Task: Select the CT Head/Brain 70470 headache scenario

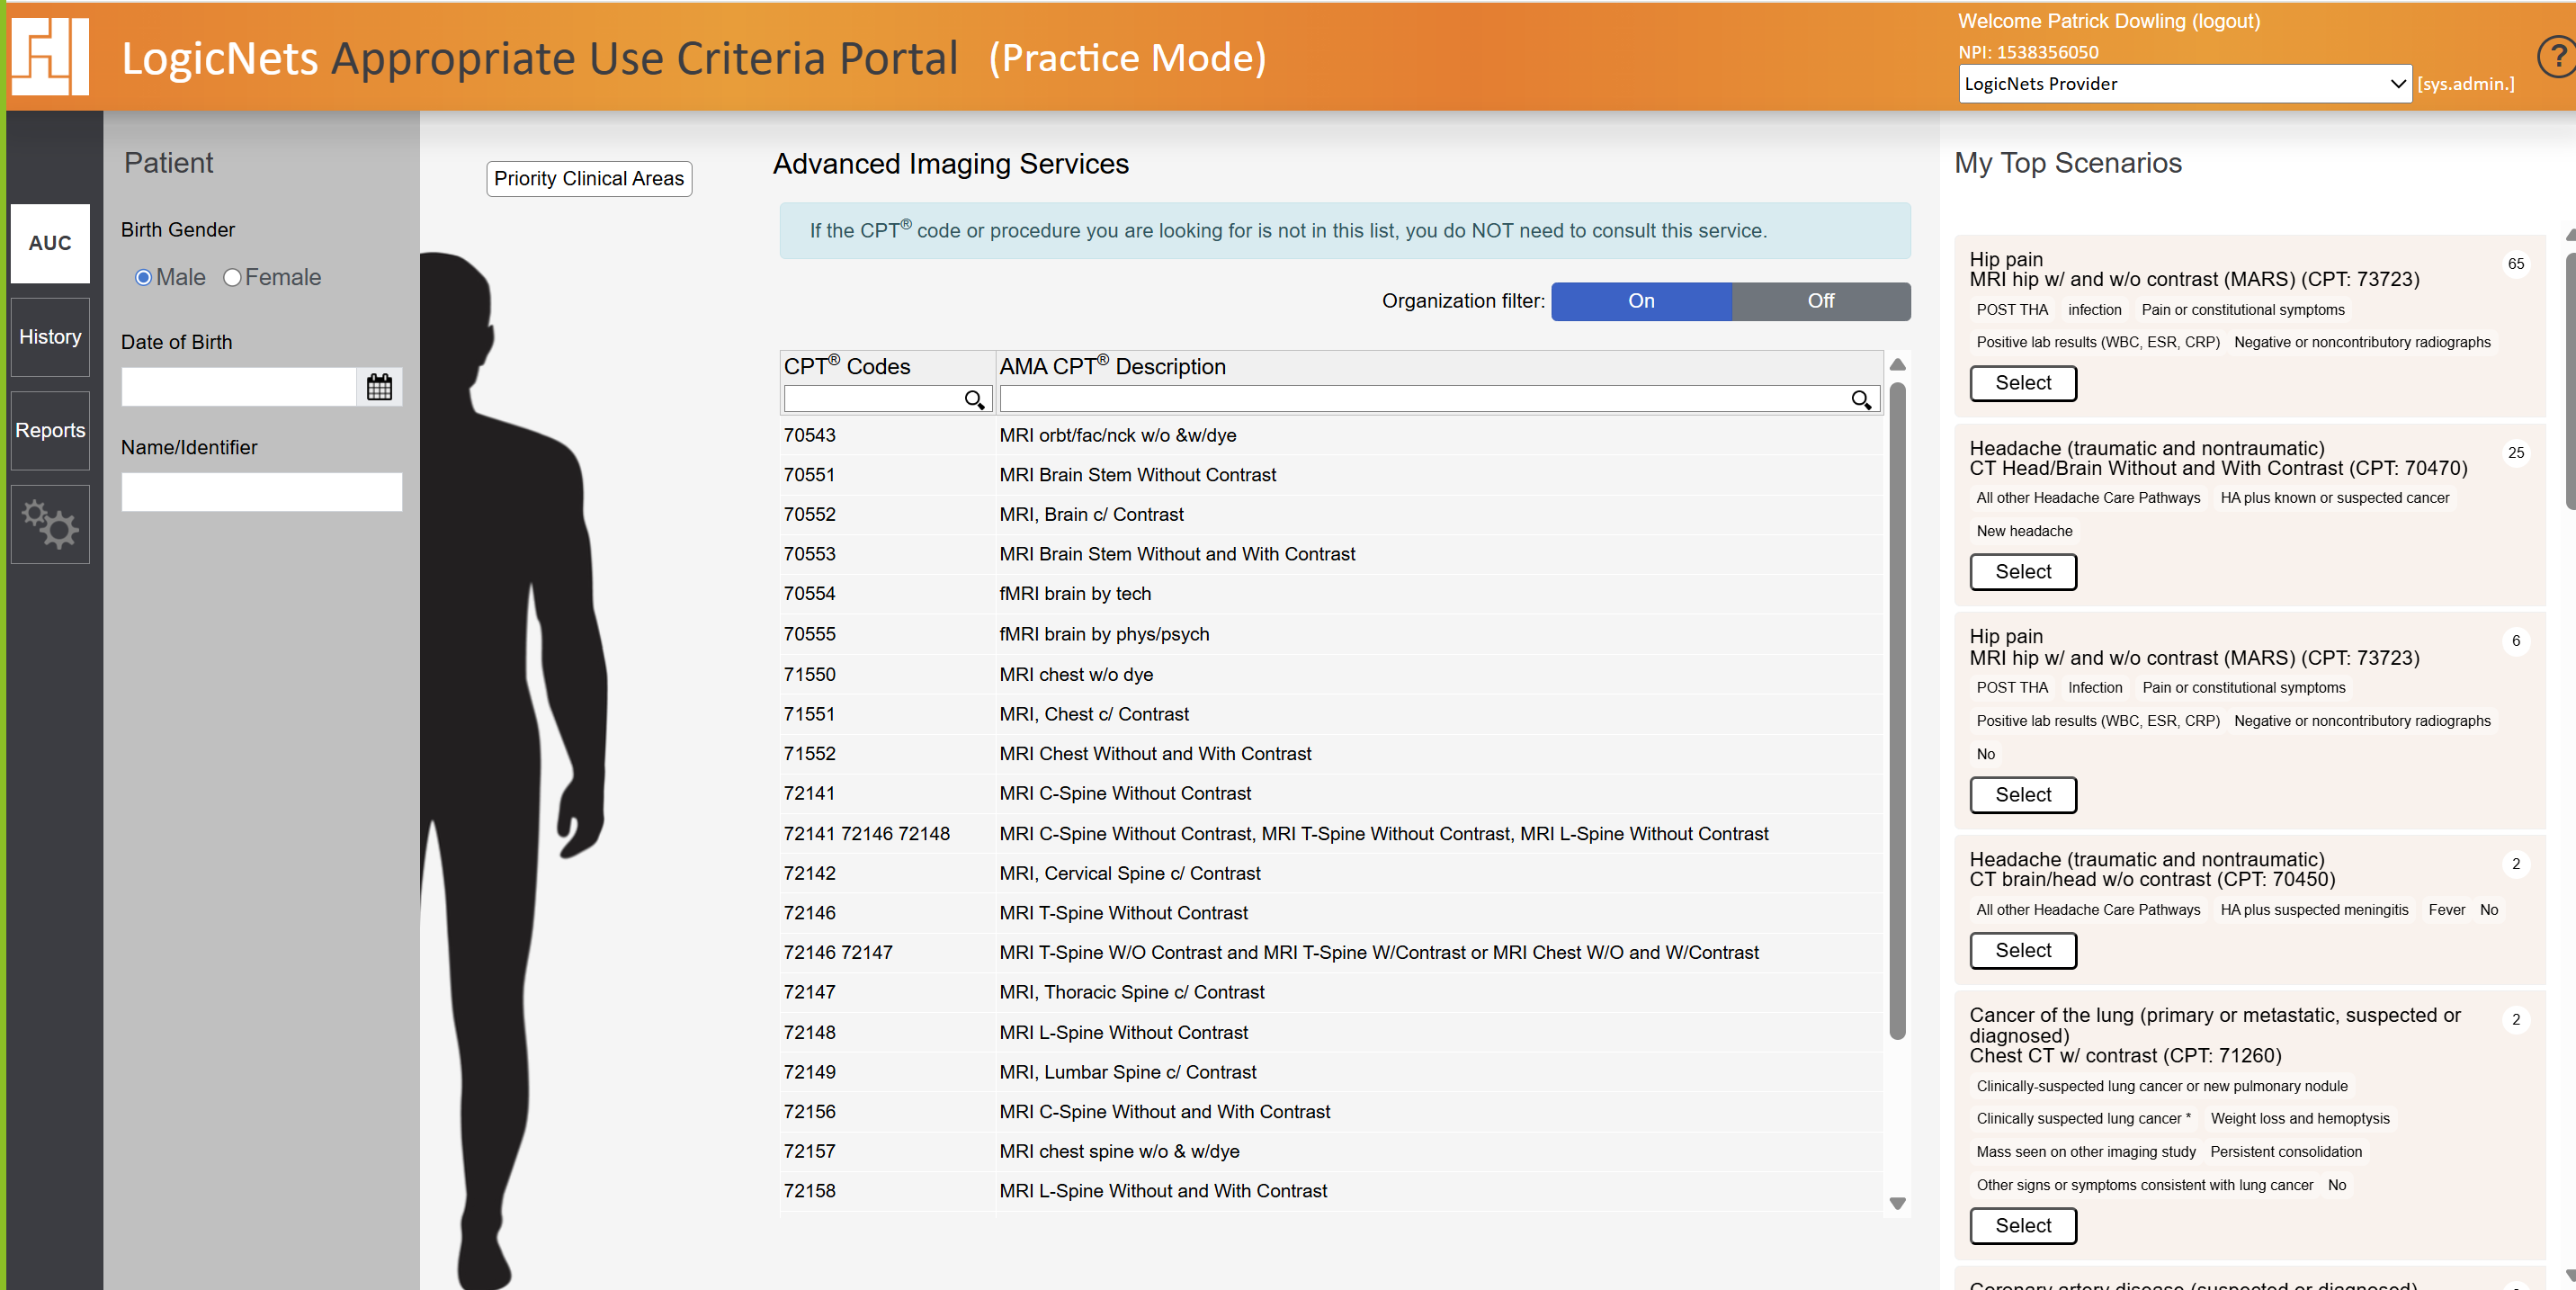Action: (x=2023, y=572)
